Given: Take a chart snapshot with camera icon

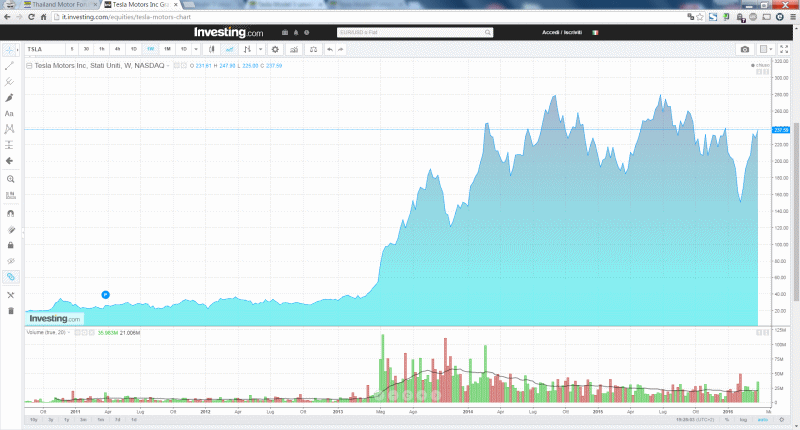Looking at the screenshot, I should click(x=745, y=49).
